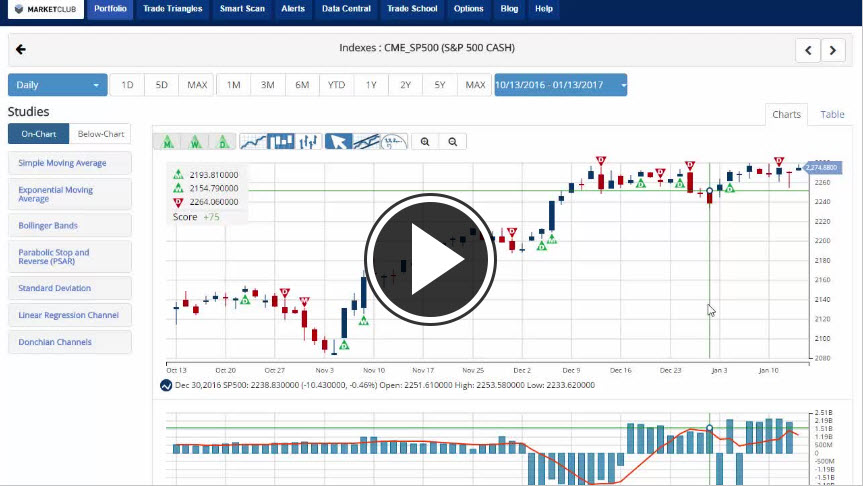The image size is (863, 486).
Task: Open the Options menu
Action: click(x=468, y=9)
